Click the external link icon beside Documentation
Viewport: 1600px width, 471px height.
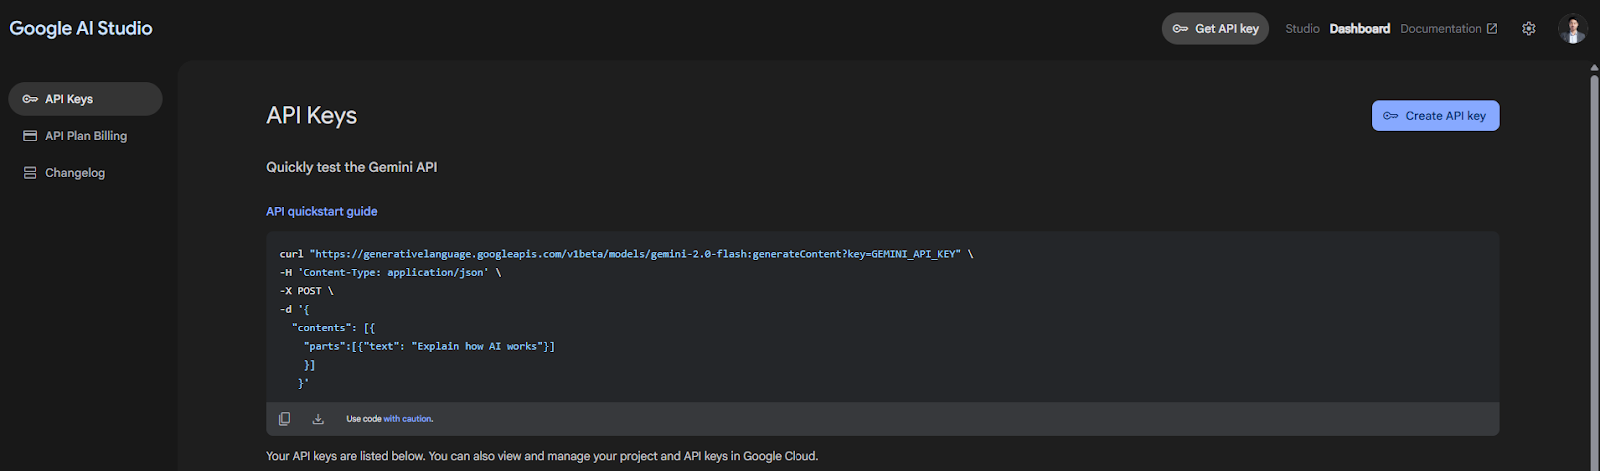tap(1492, 29)
